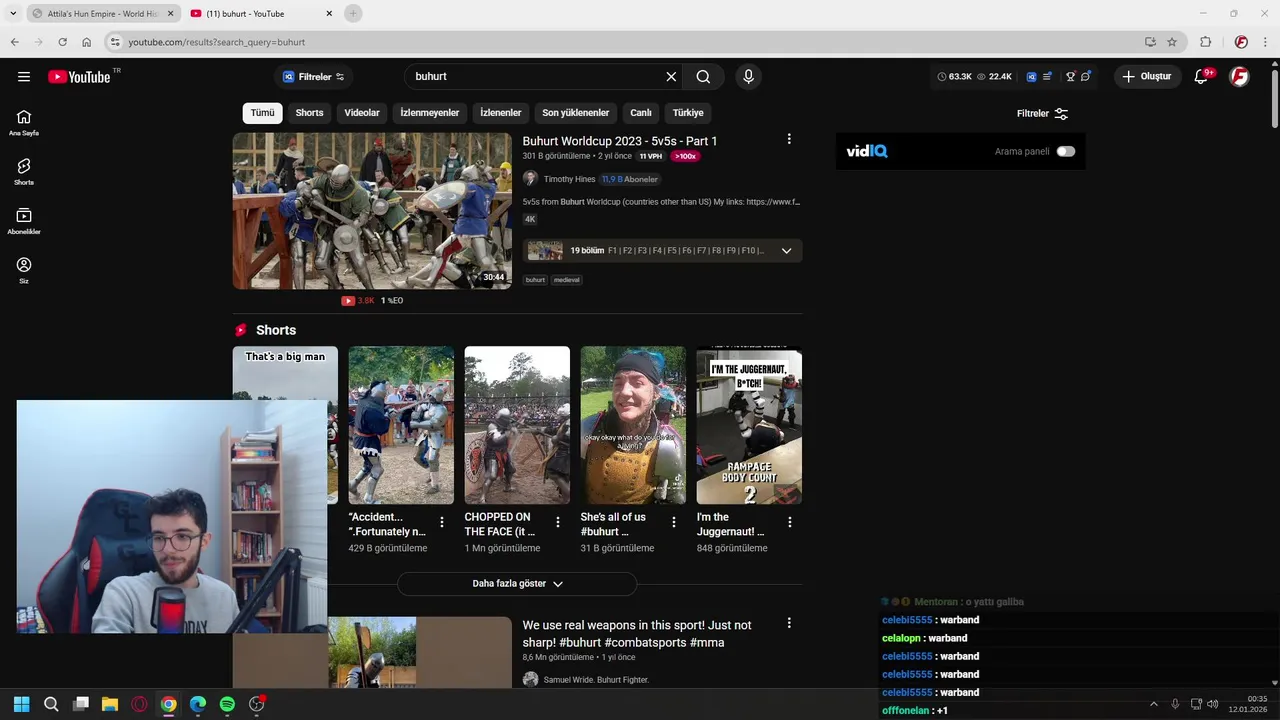Viewport: 1280px width, 720px height.
Task: Open options for We use real weapons video
Action: pyautogui.click(x=789, y=624)
